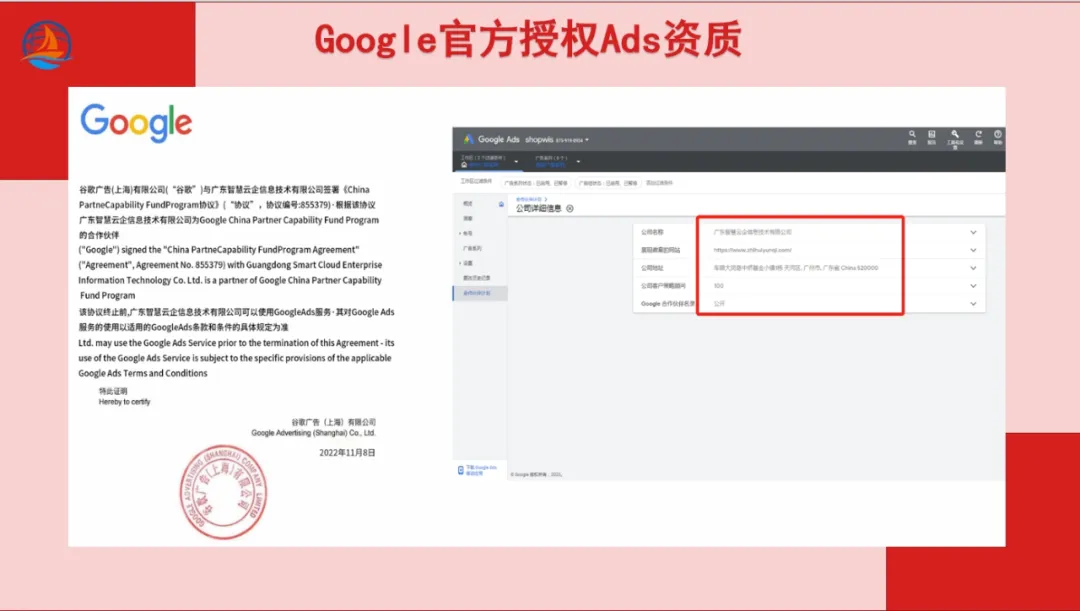Close 公司详细信息 with the circled X icon

click(570, 209)
